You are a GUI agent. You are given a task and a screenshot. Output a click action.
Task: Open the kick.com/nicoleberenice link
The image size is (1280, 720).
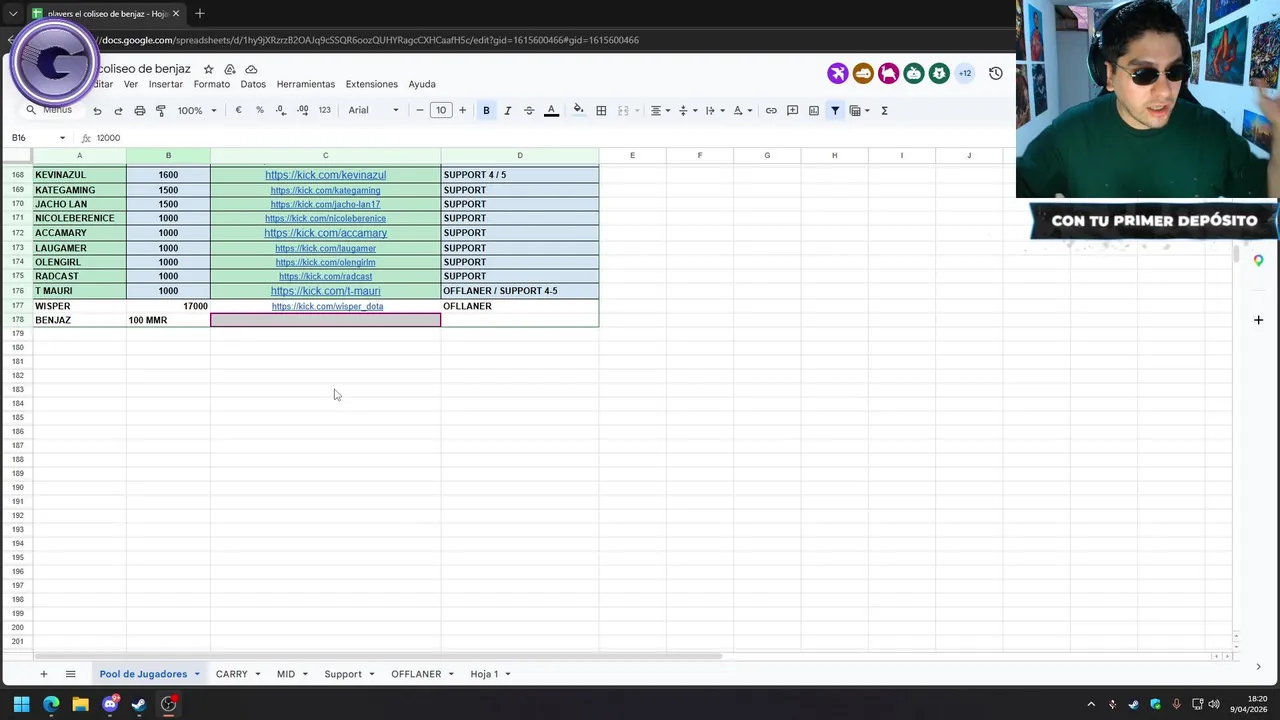click(x=325, y=218)
